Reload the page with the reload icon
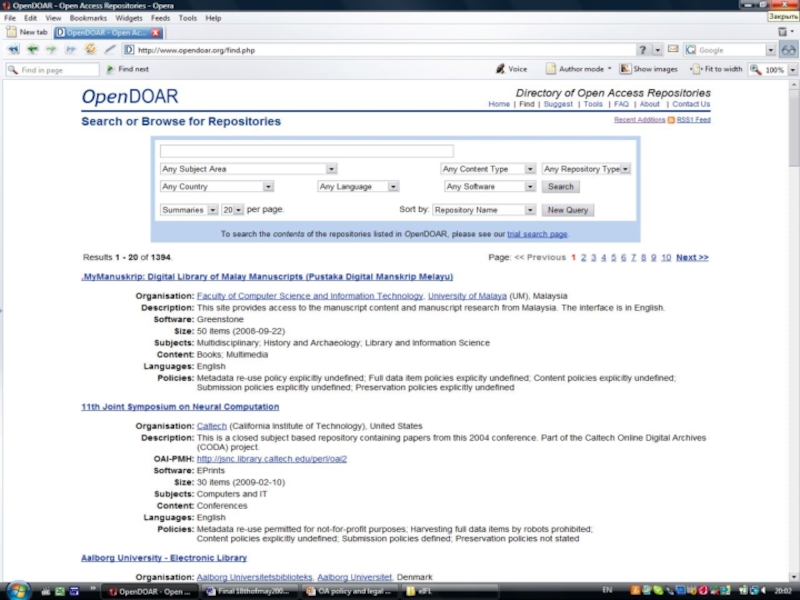 (90, 49)
